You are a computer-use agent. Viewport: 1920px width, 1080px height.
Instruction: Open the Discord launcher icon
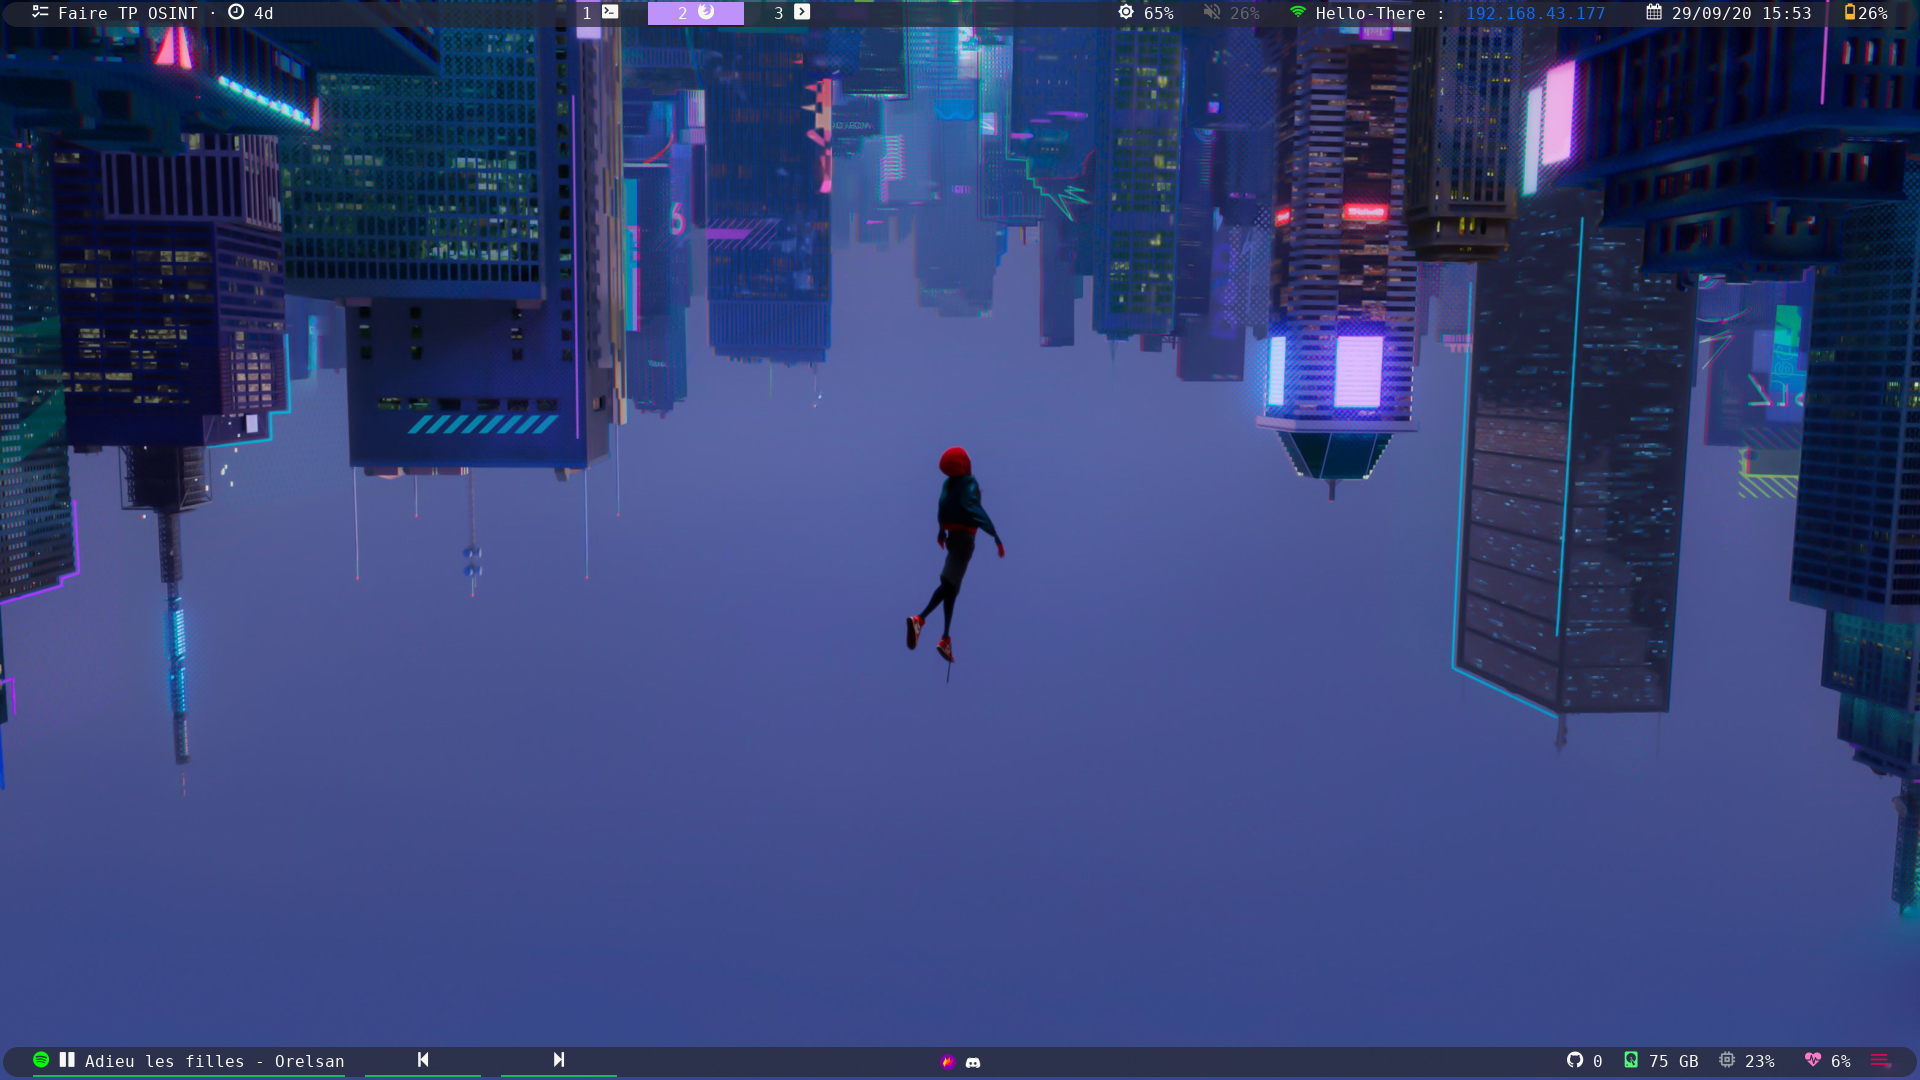973,1062
